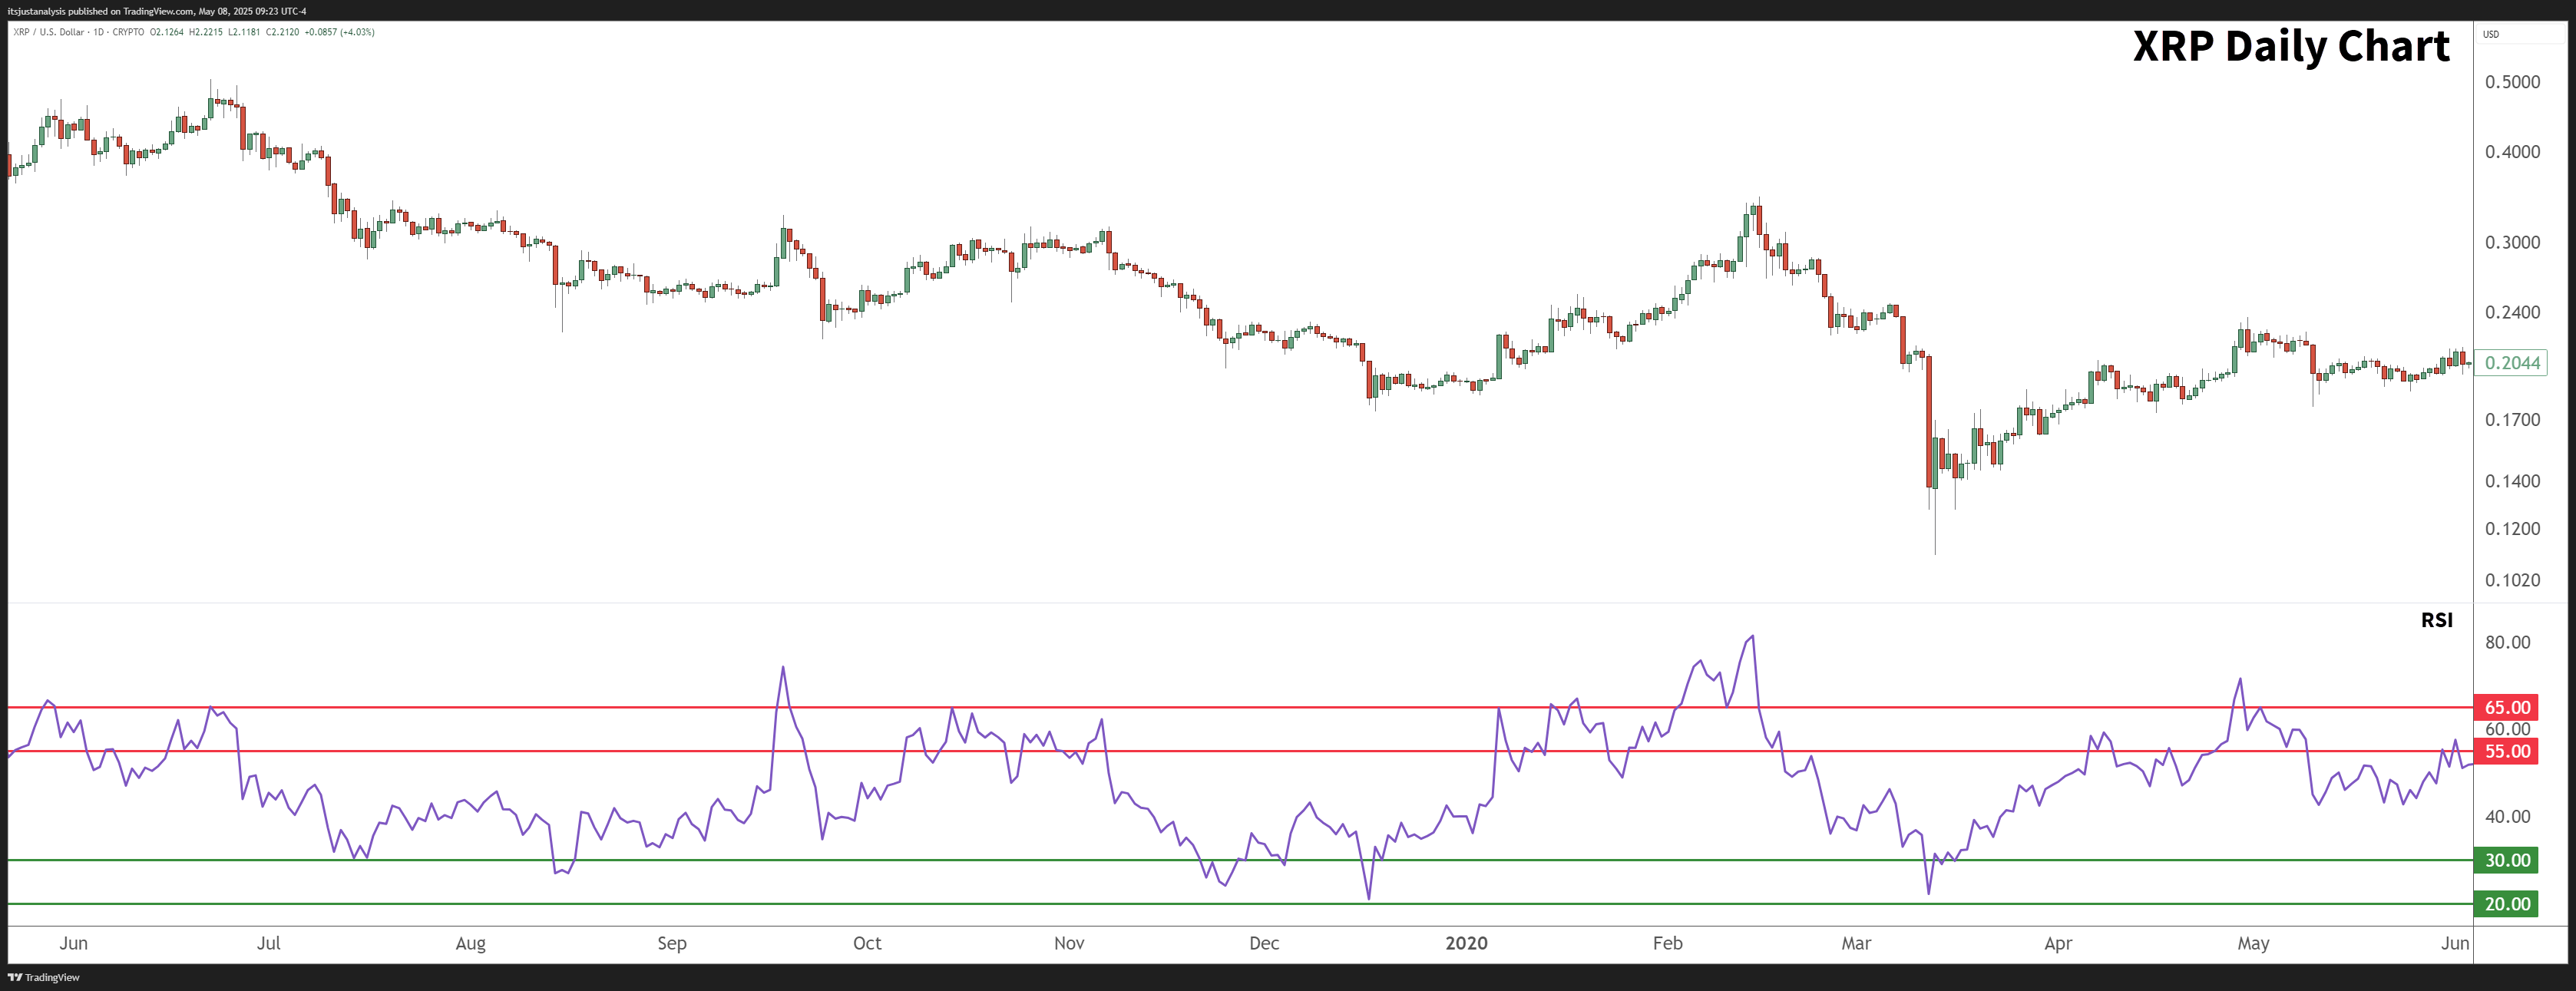Screen dimensions: 2576x991
Task: Click the Mar label on time axis
Action: pos(1856,943)
